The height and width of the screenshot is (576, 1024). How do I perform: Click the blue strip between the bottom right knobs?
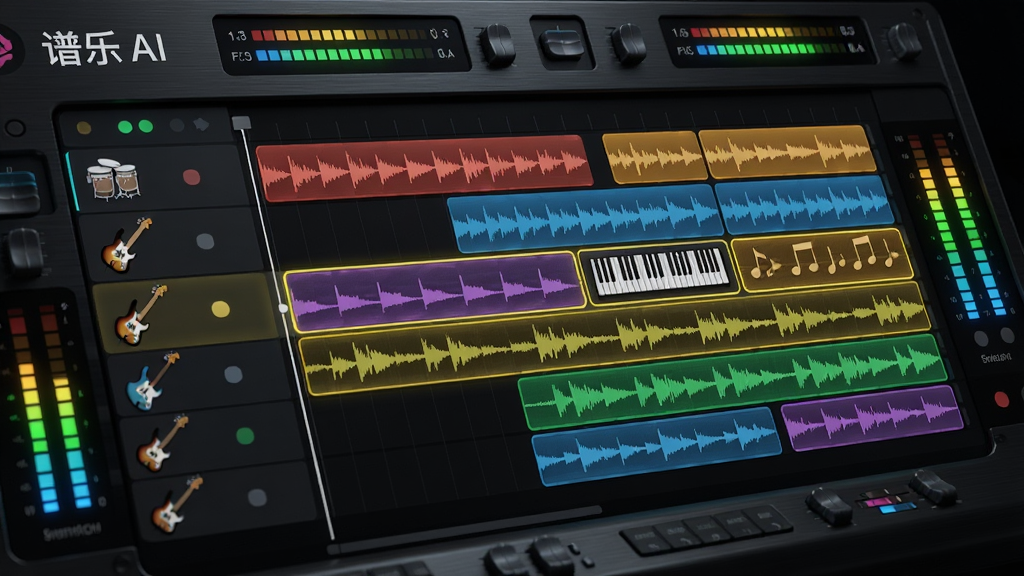tap(897, 507)
